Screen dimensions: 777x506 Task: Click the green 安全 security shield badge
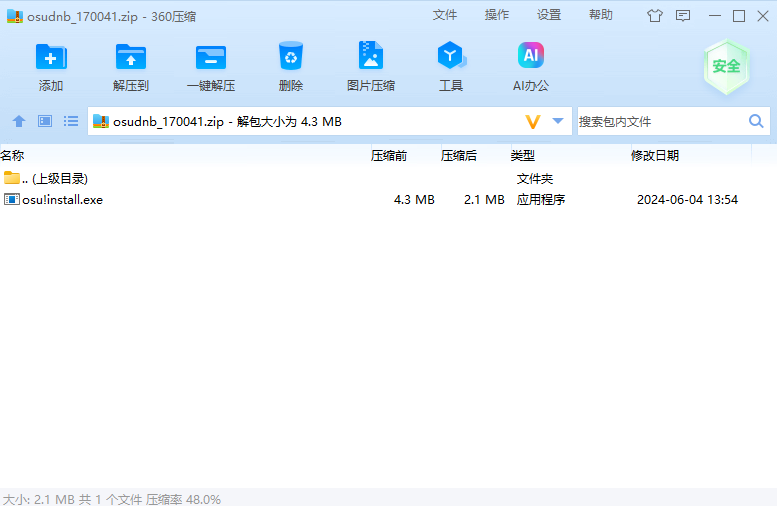tap(726, 66)
